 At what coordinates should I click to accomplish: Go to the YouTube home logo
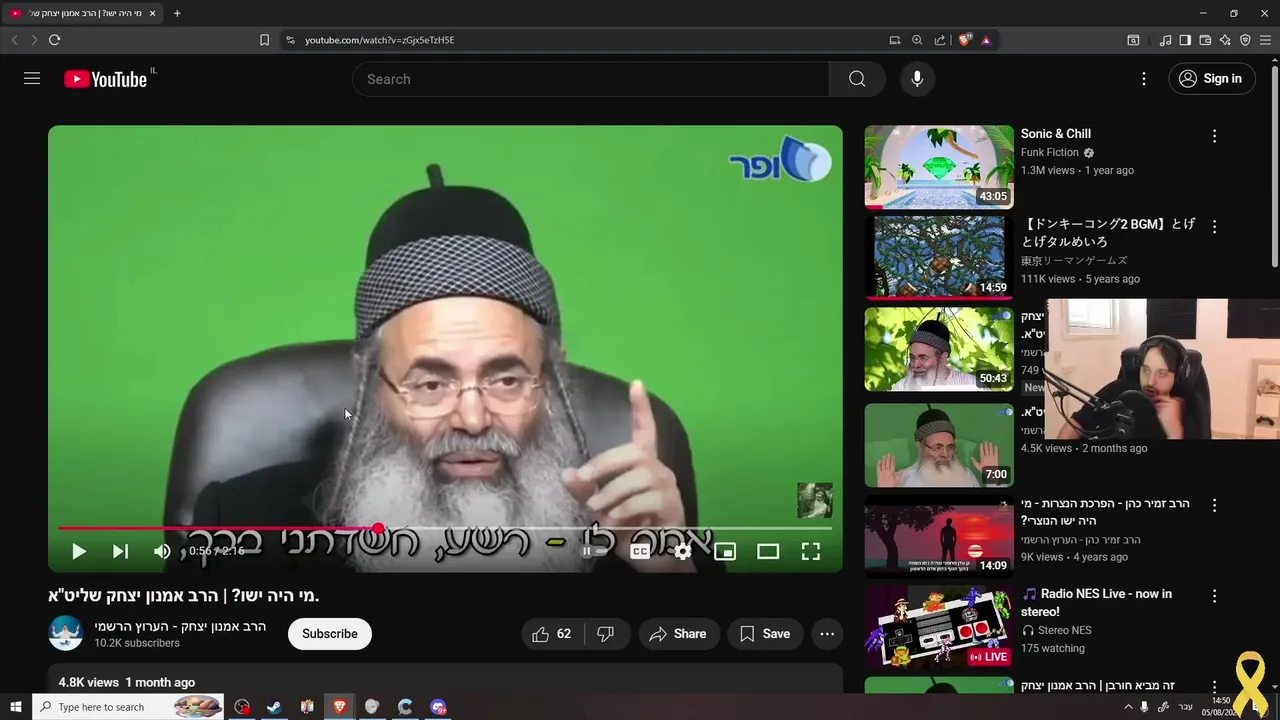click(105, 79)
